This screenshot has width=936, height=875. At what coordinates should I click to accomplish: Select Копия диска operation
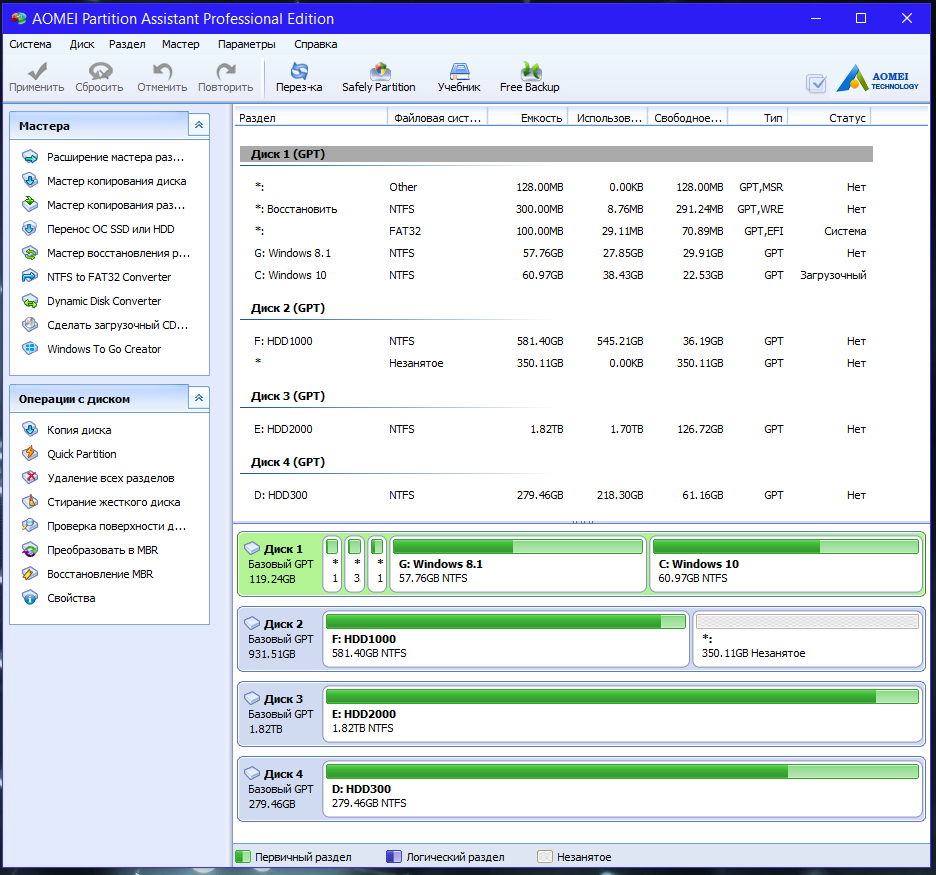67,430
